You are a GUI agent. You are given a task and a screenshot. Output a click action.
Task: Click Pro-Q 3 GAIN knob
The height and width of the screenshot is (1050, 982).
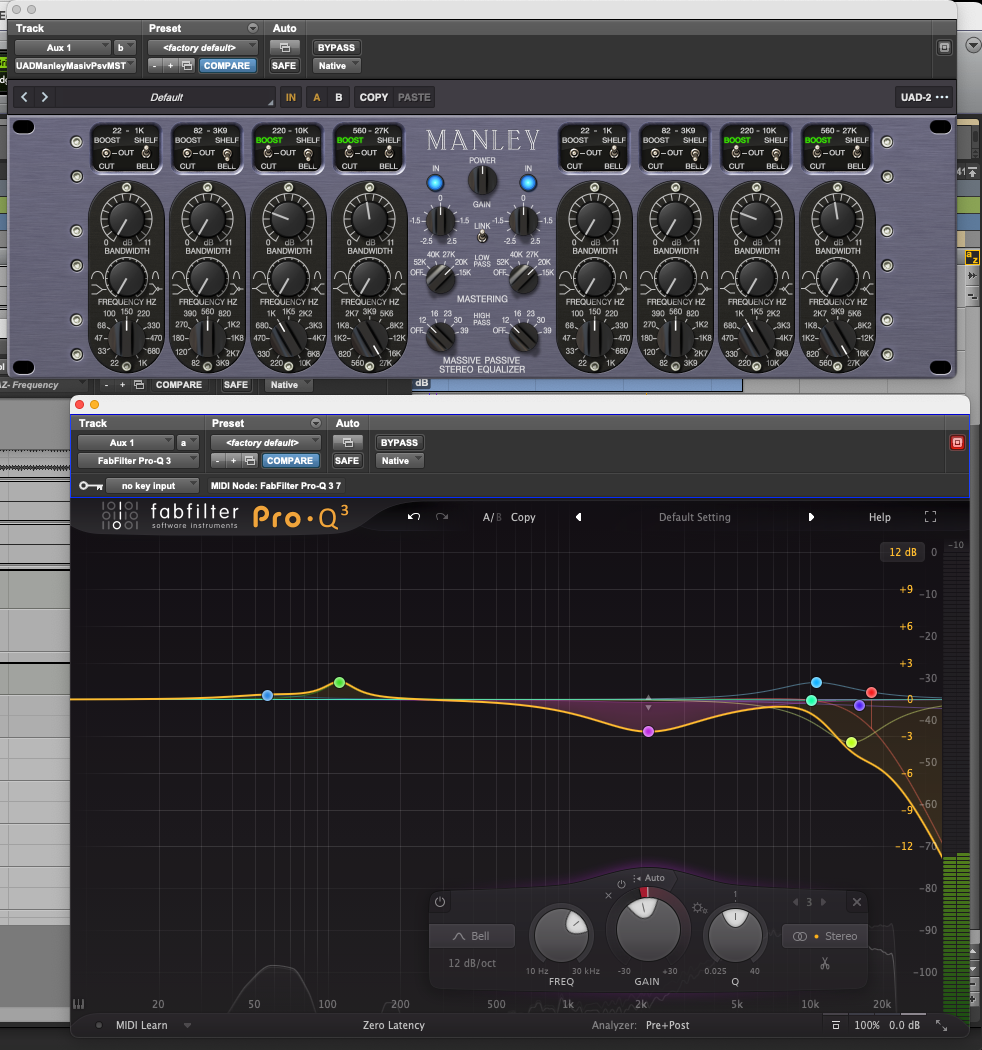[x=648, y=929]
